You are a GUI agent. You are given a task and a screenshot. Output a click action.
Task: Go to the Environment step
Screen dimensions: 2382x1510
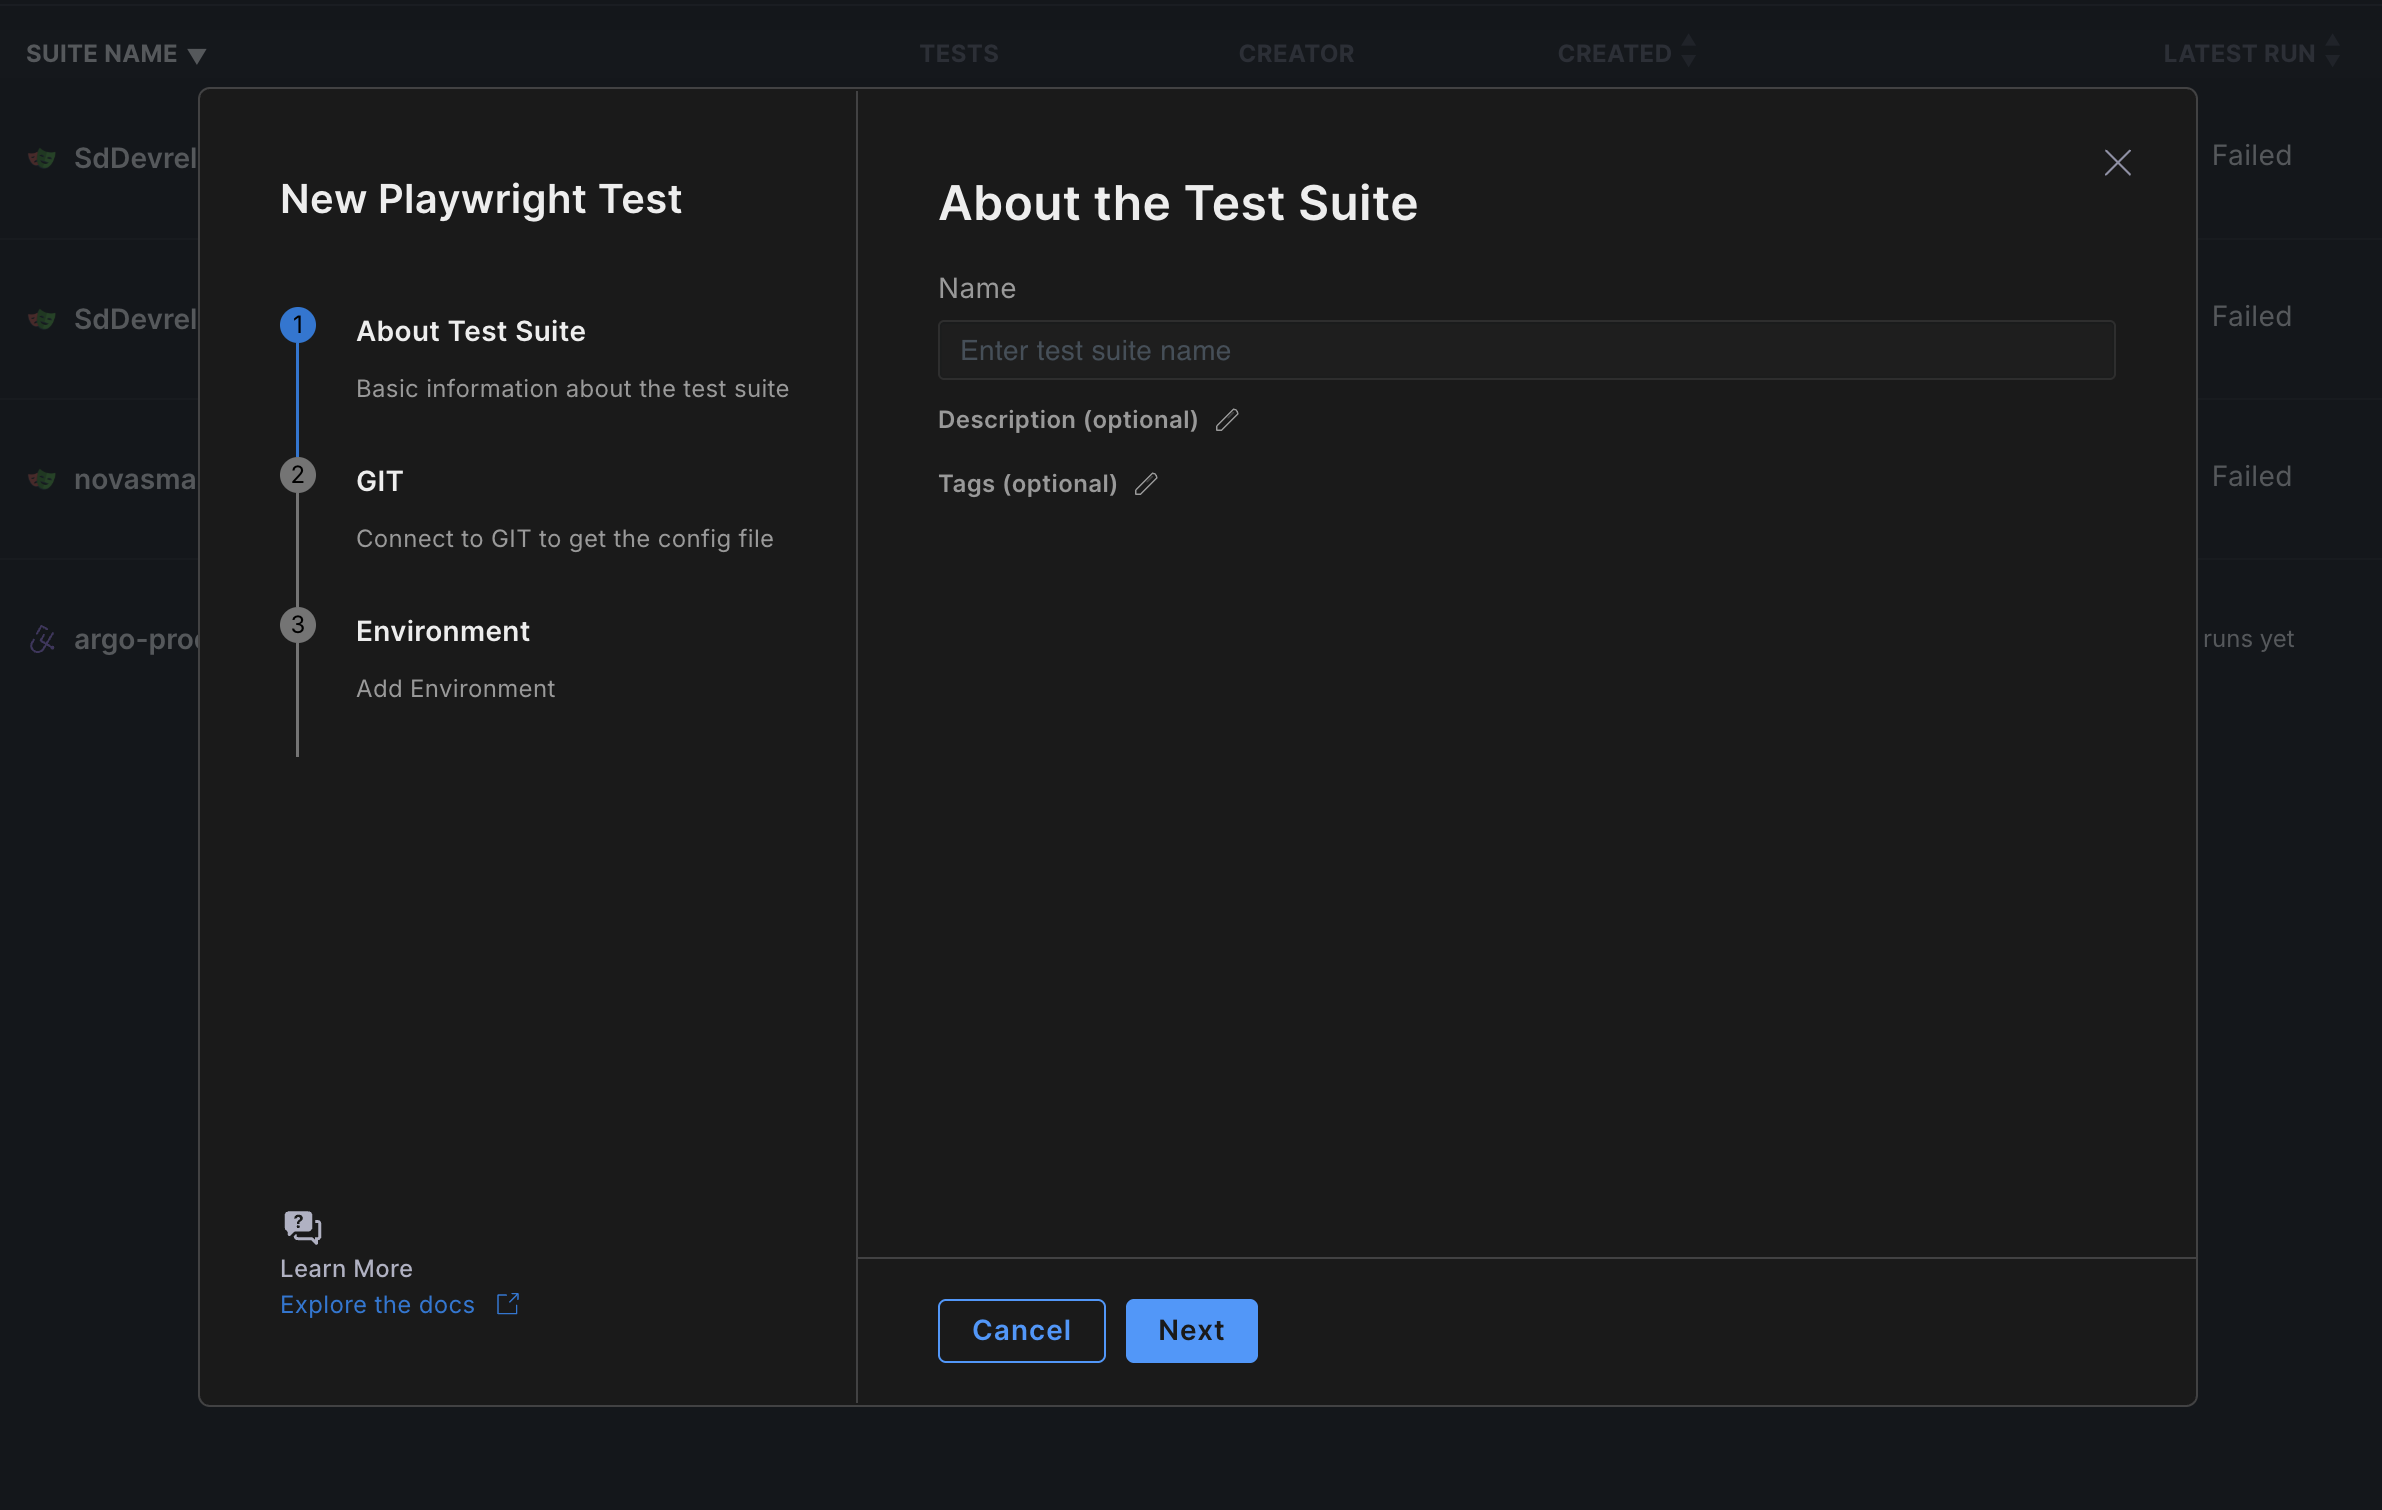(443, 631)
